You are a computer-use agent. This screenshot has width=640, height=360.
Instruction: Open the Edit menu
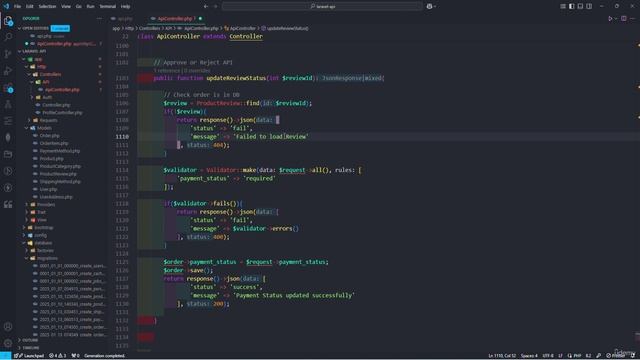[29, 7]
